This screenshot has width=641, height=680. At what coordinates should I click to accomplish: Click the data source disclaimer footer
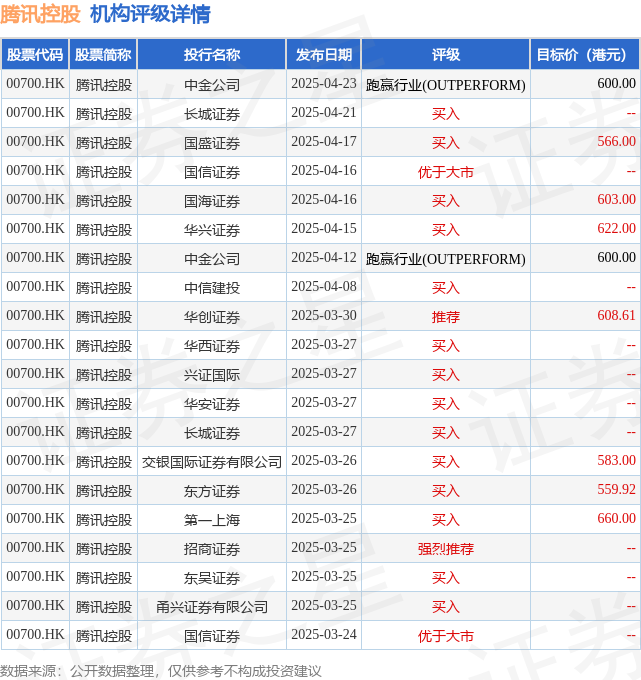160,671
